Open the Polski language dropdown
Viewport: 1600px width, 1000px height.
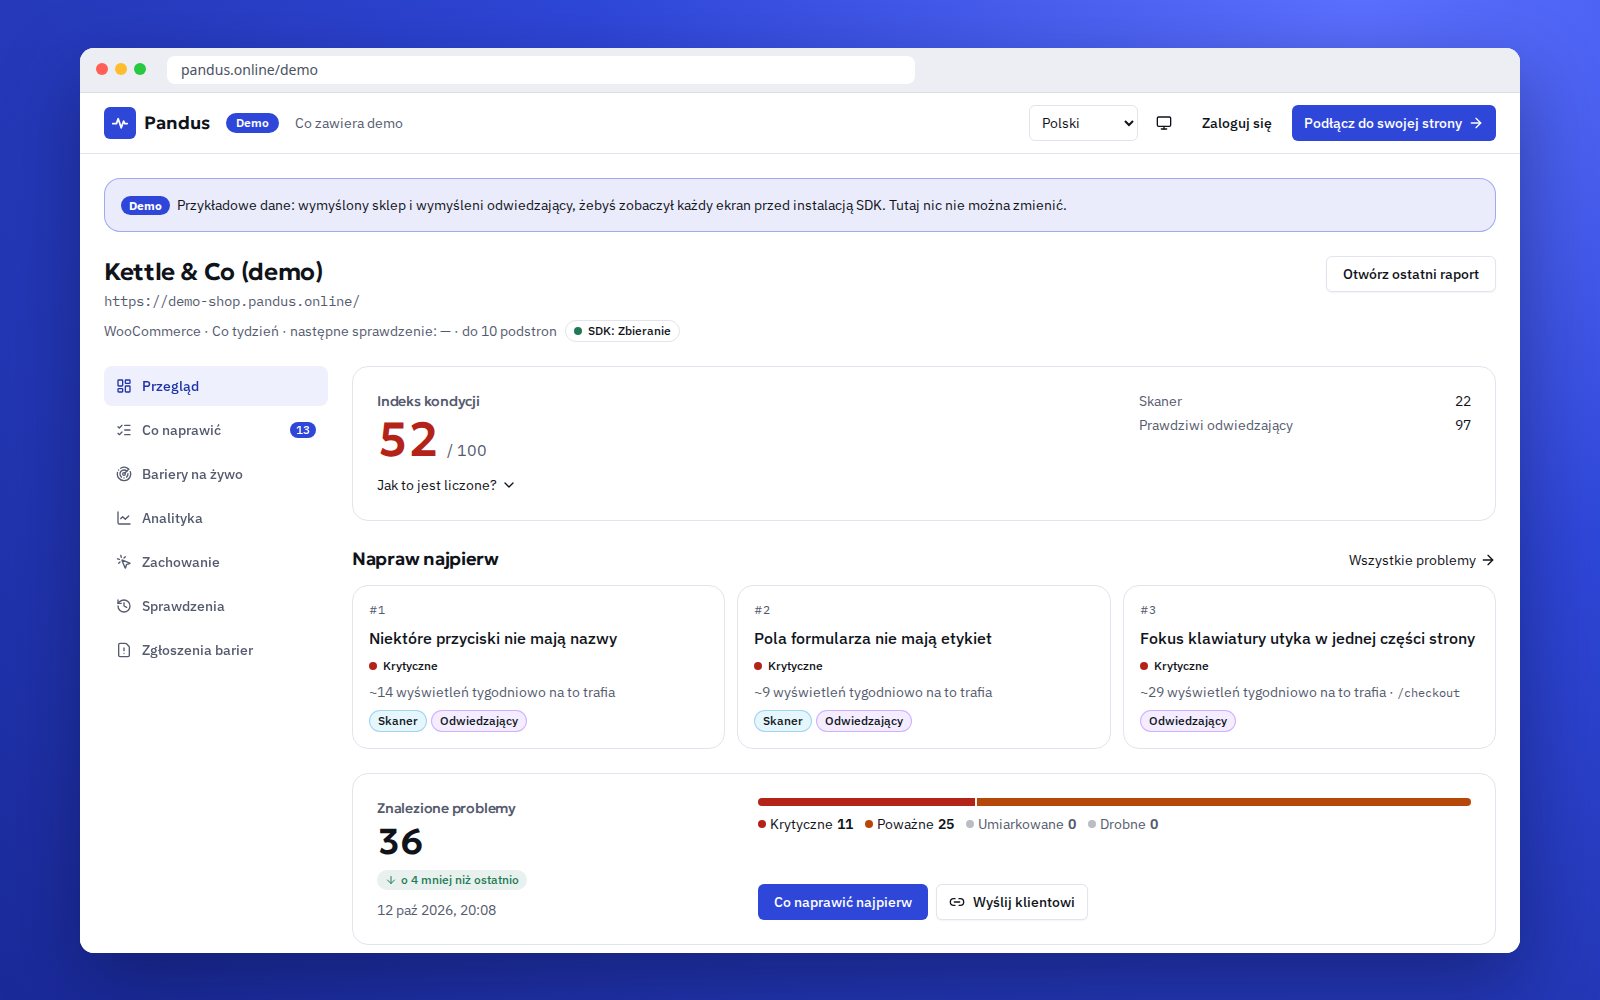coord(1083,123)
